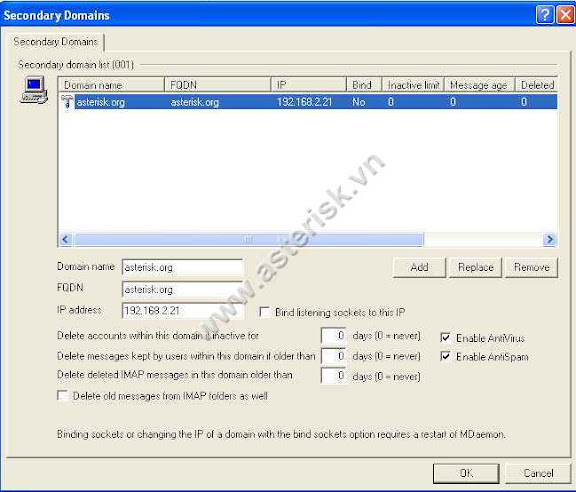Viewport: 576px width, 492px height.
Task: Open the help question mark button
Action: (545, 15)
